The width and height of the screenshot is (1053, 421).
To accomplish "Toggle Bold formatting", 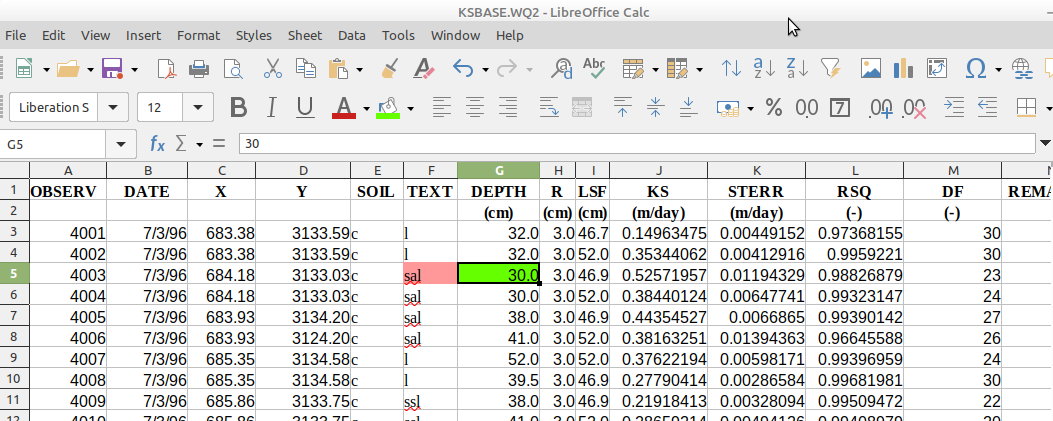I will (238, 107).
